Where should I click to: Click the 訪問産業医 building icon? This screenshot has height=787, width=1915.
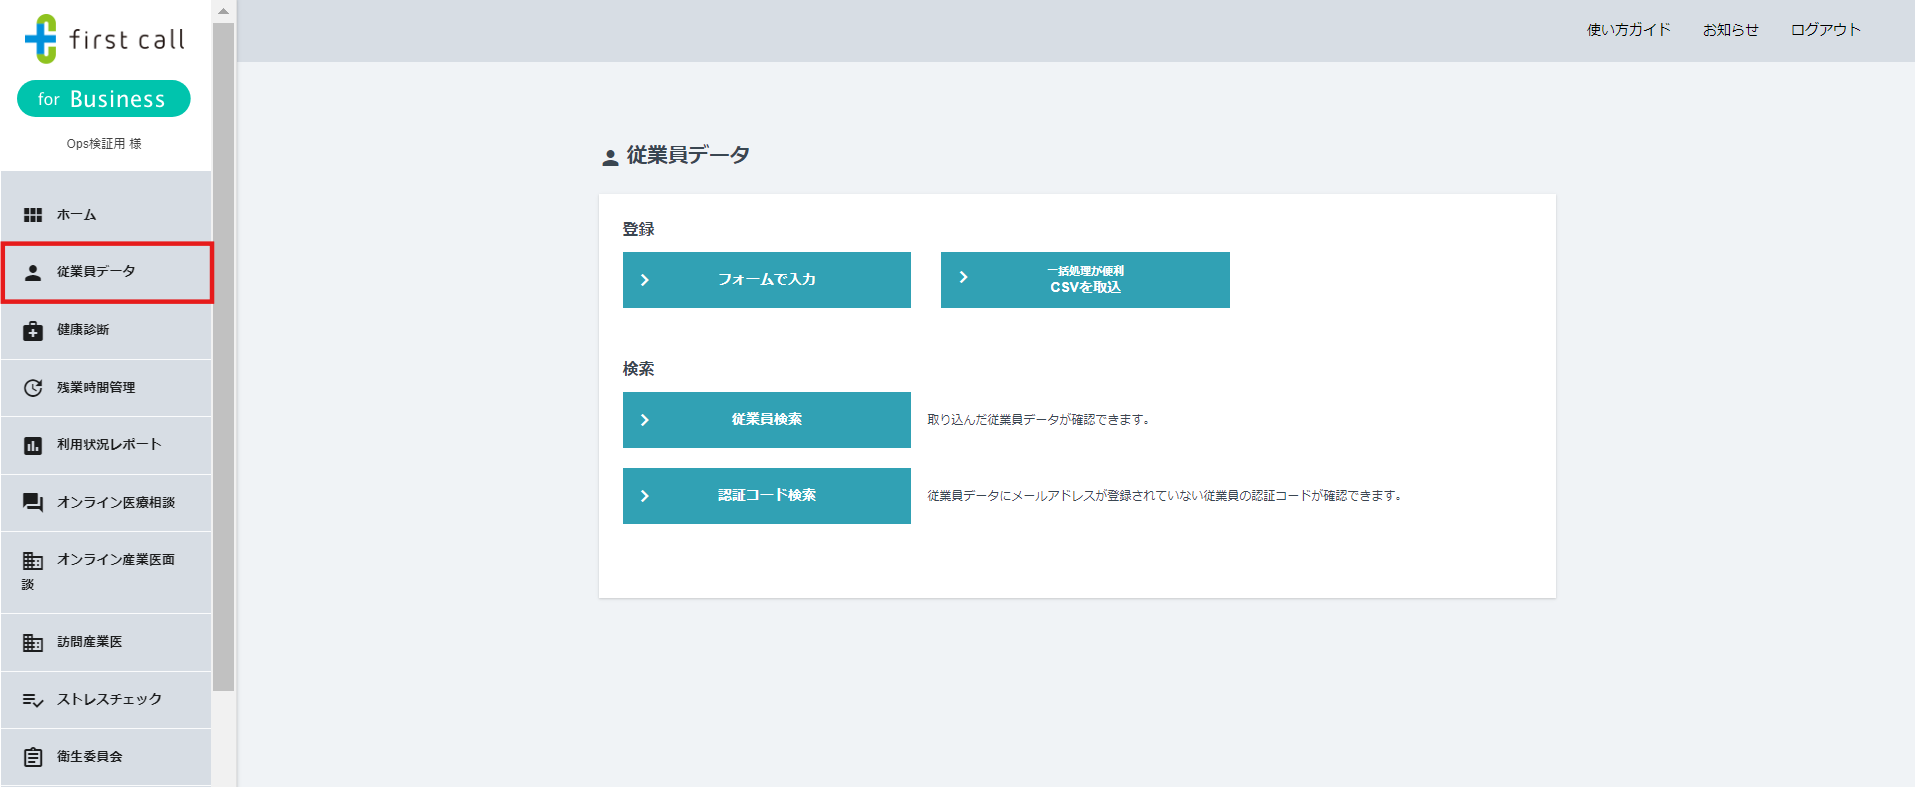tap(33, 643)
